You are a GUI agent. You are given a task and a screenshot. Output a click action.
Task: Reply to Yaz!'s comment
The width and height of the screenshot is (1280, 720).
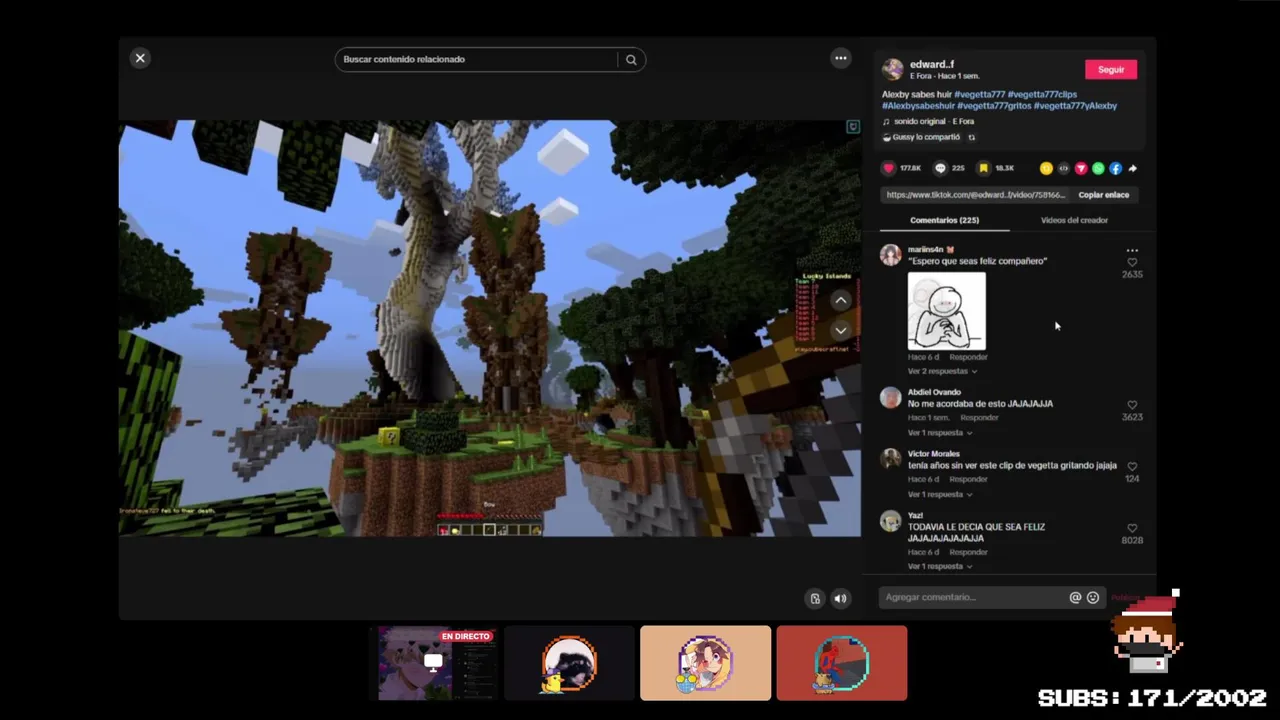pyautogui.click(x=968, y=552)
